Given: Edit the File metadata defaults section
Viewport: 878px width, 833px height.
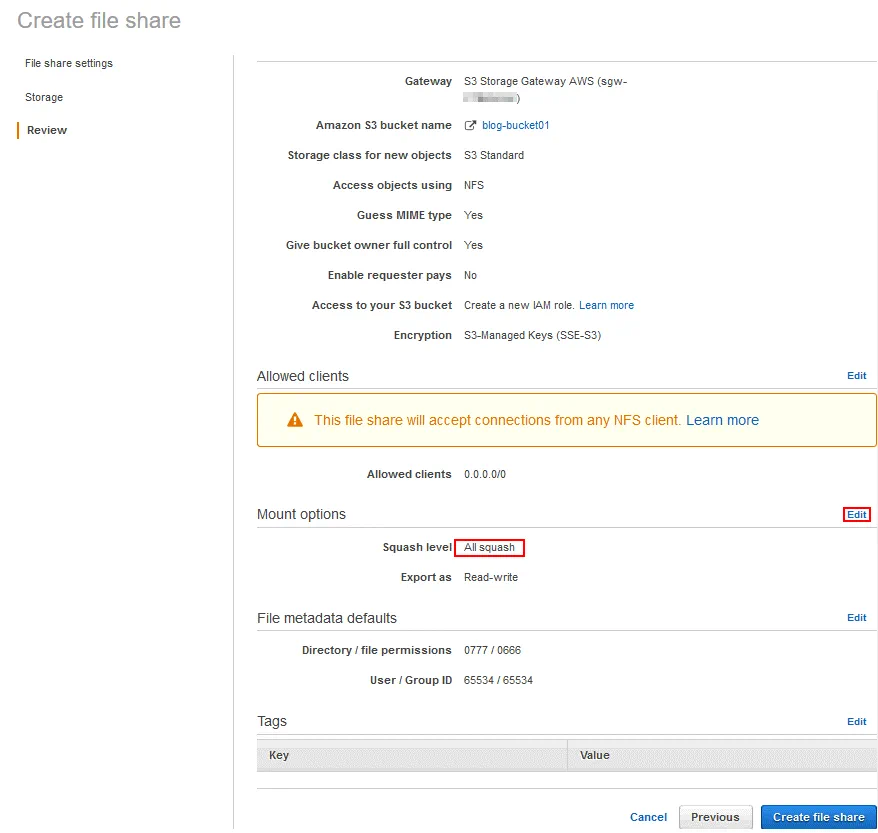Looking at the screenshot, I should point(857,618).
